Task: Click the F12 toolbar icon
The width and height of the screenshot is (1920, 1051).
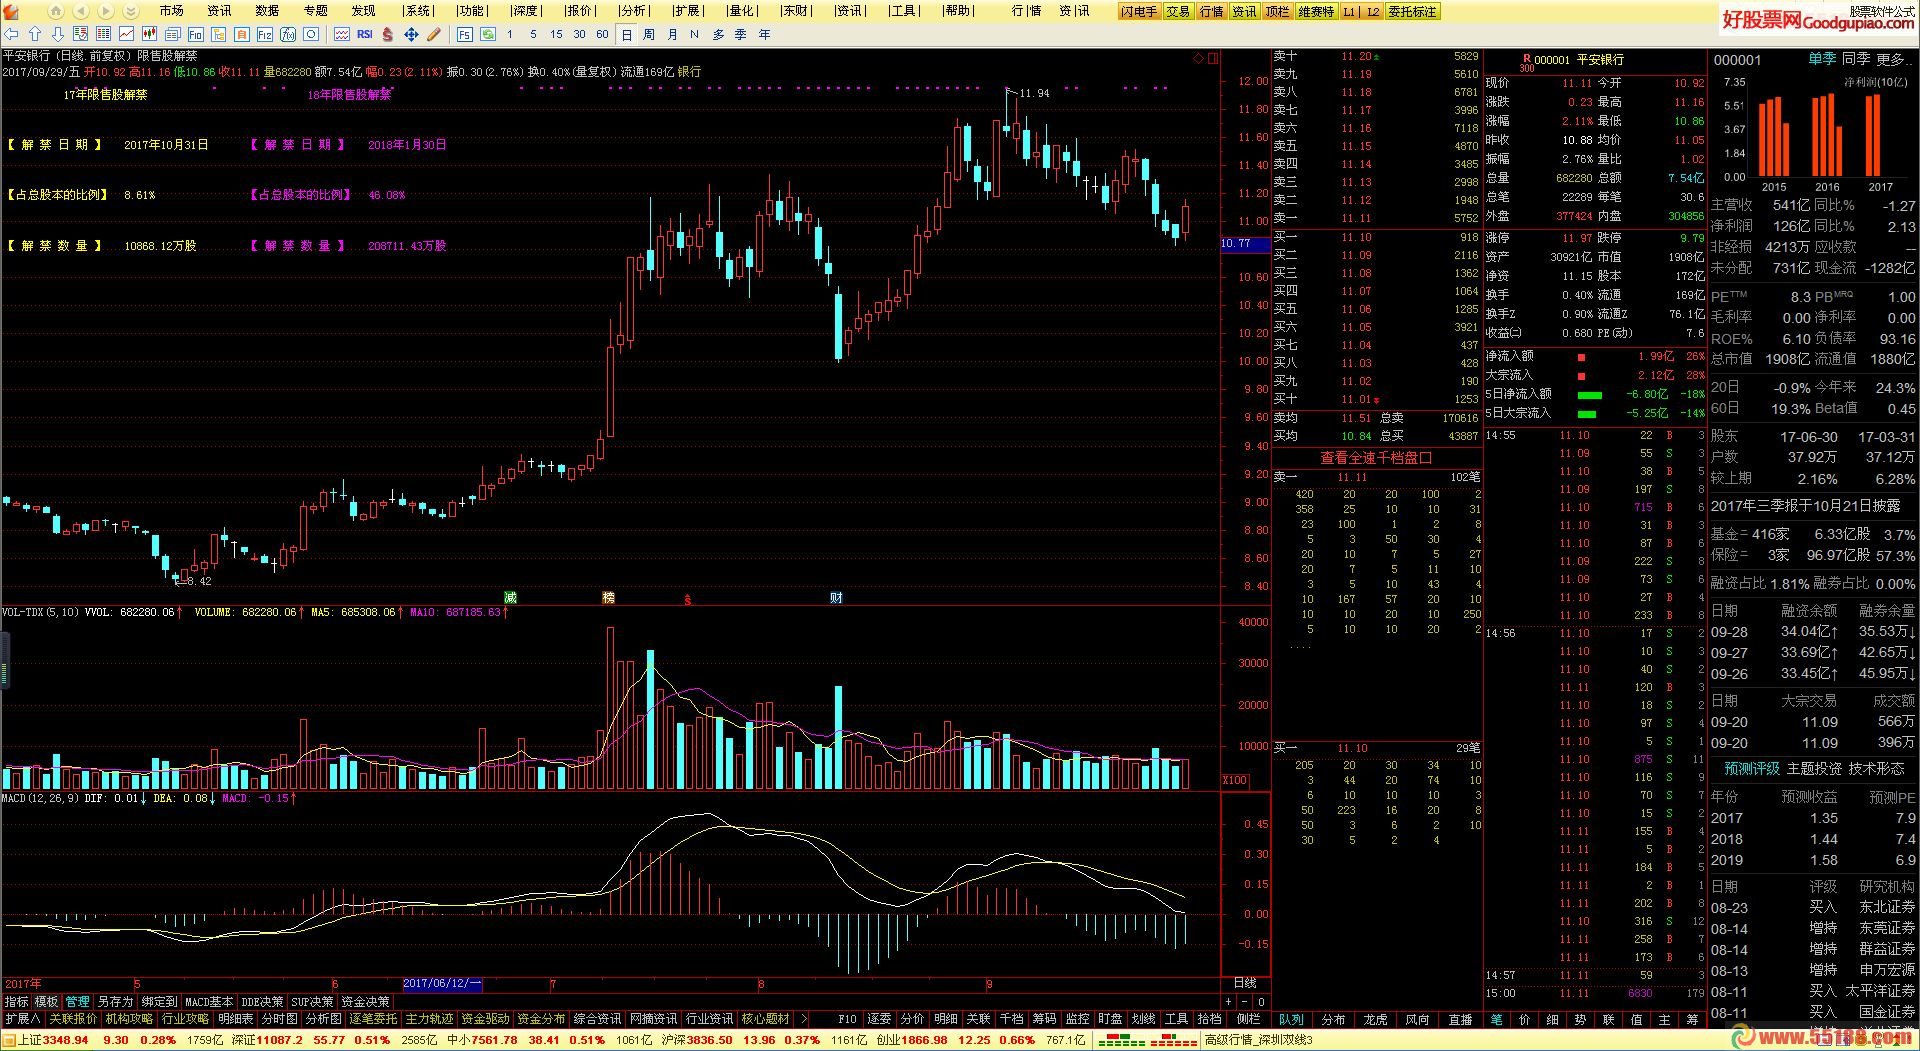Action: tap(265, 34)
